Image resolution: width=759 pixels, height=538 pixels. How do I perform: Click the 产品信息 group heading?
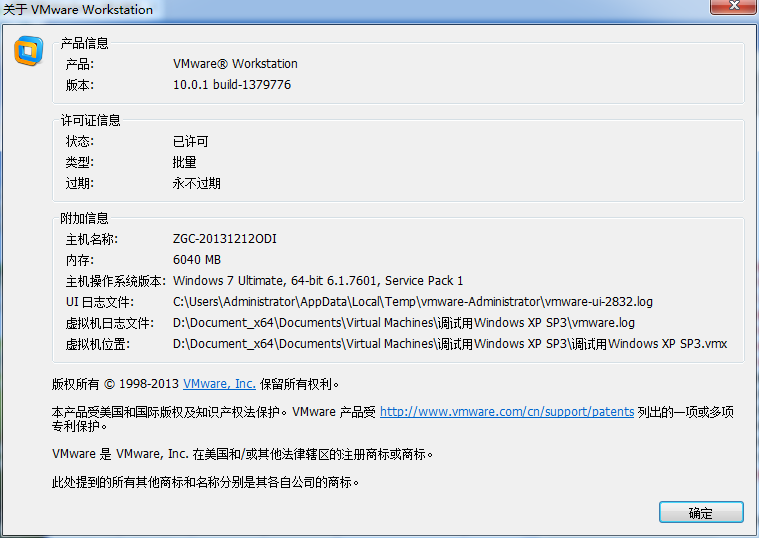(x=84, y=43)
